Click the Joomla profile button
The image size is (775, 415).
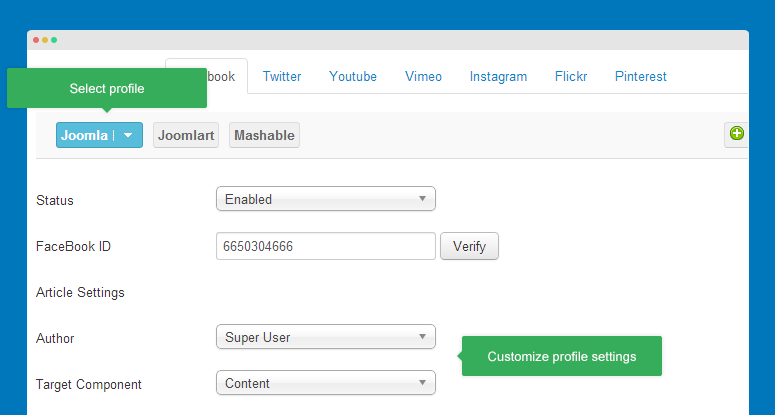pos(84,136)
